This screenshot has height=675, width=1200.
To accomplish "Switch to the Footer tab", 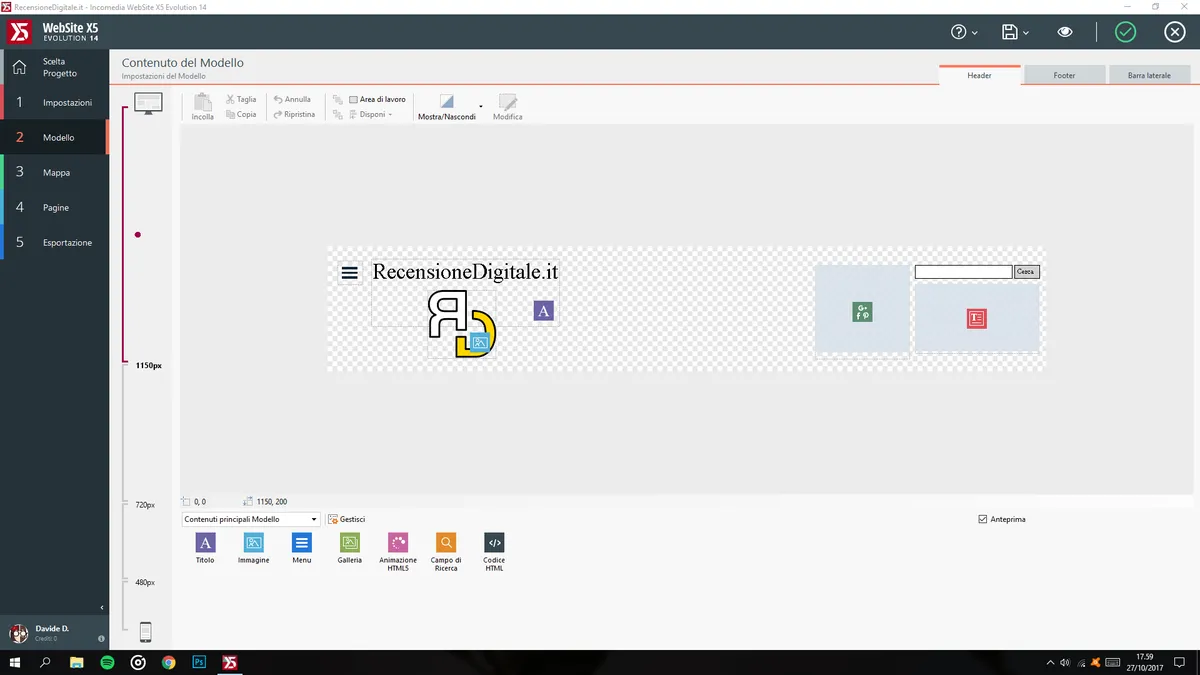I will click(1064, 75).
